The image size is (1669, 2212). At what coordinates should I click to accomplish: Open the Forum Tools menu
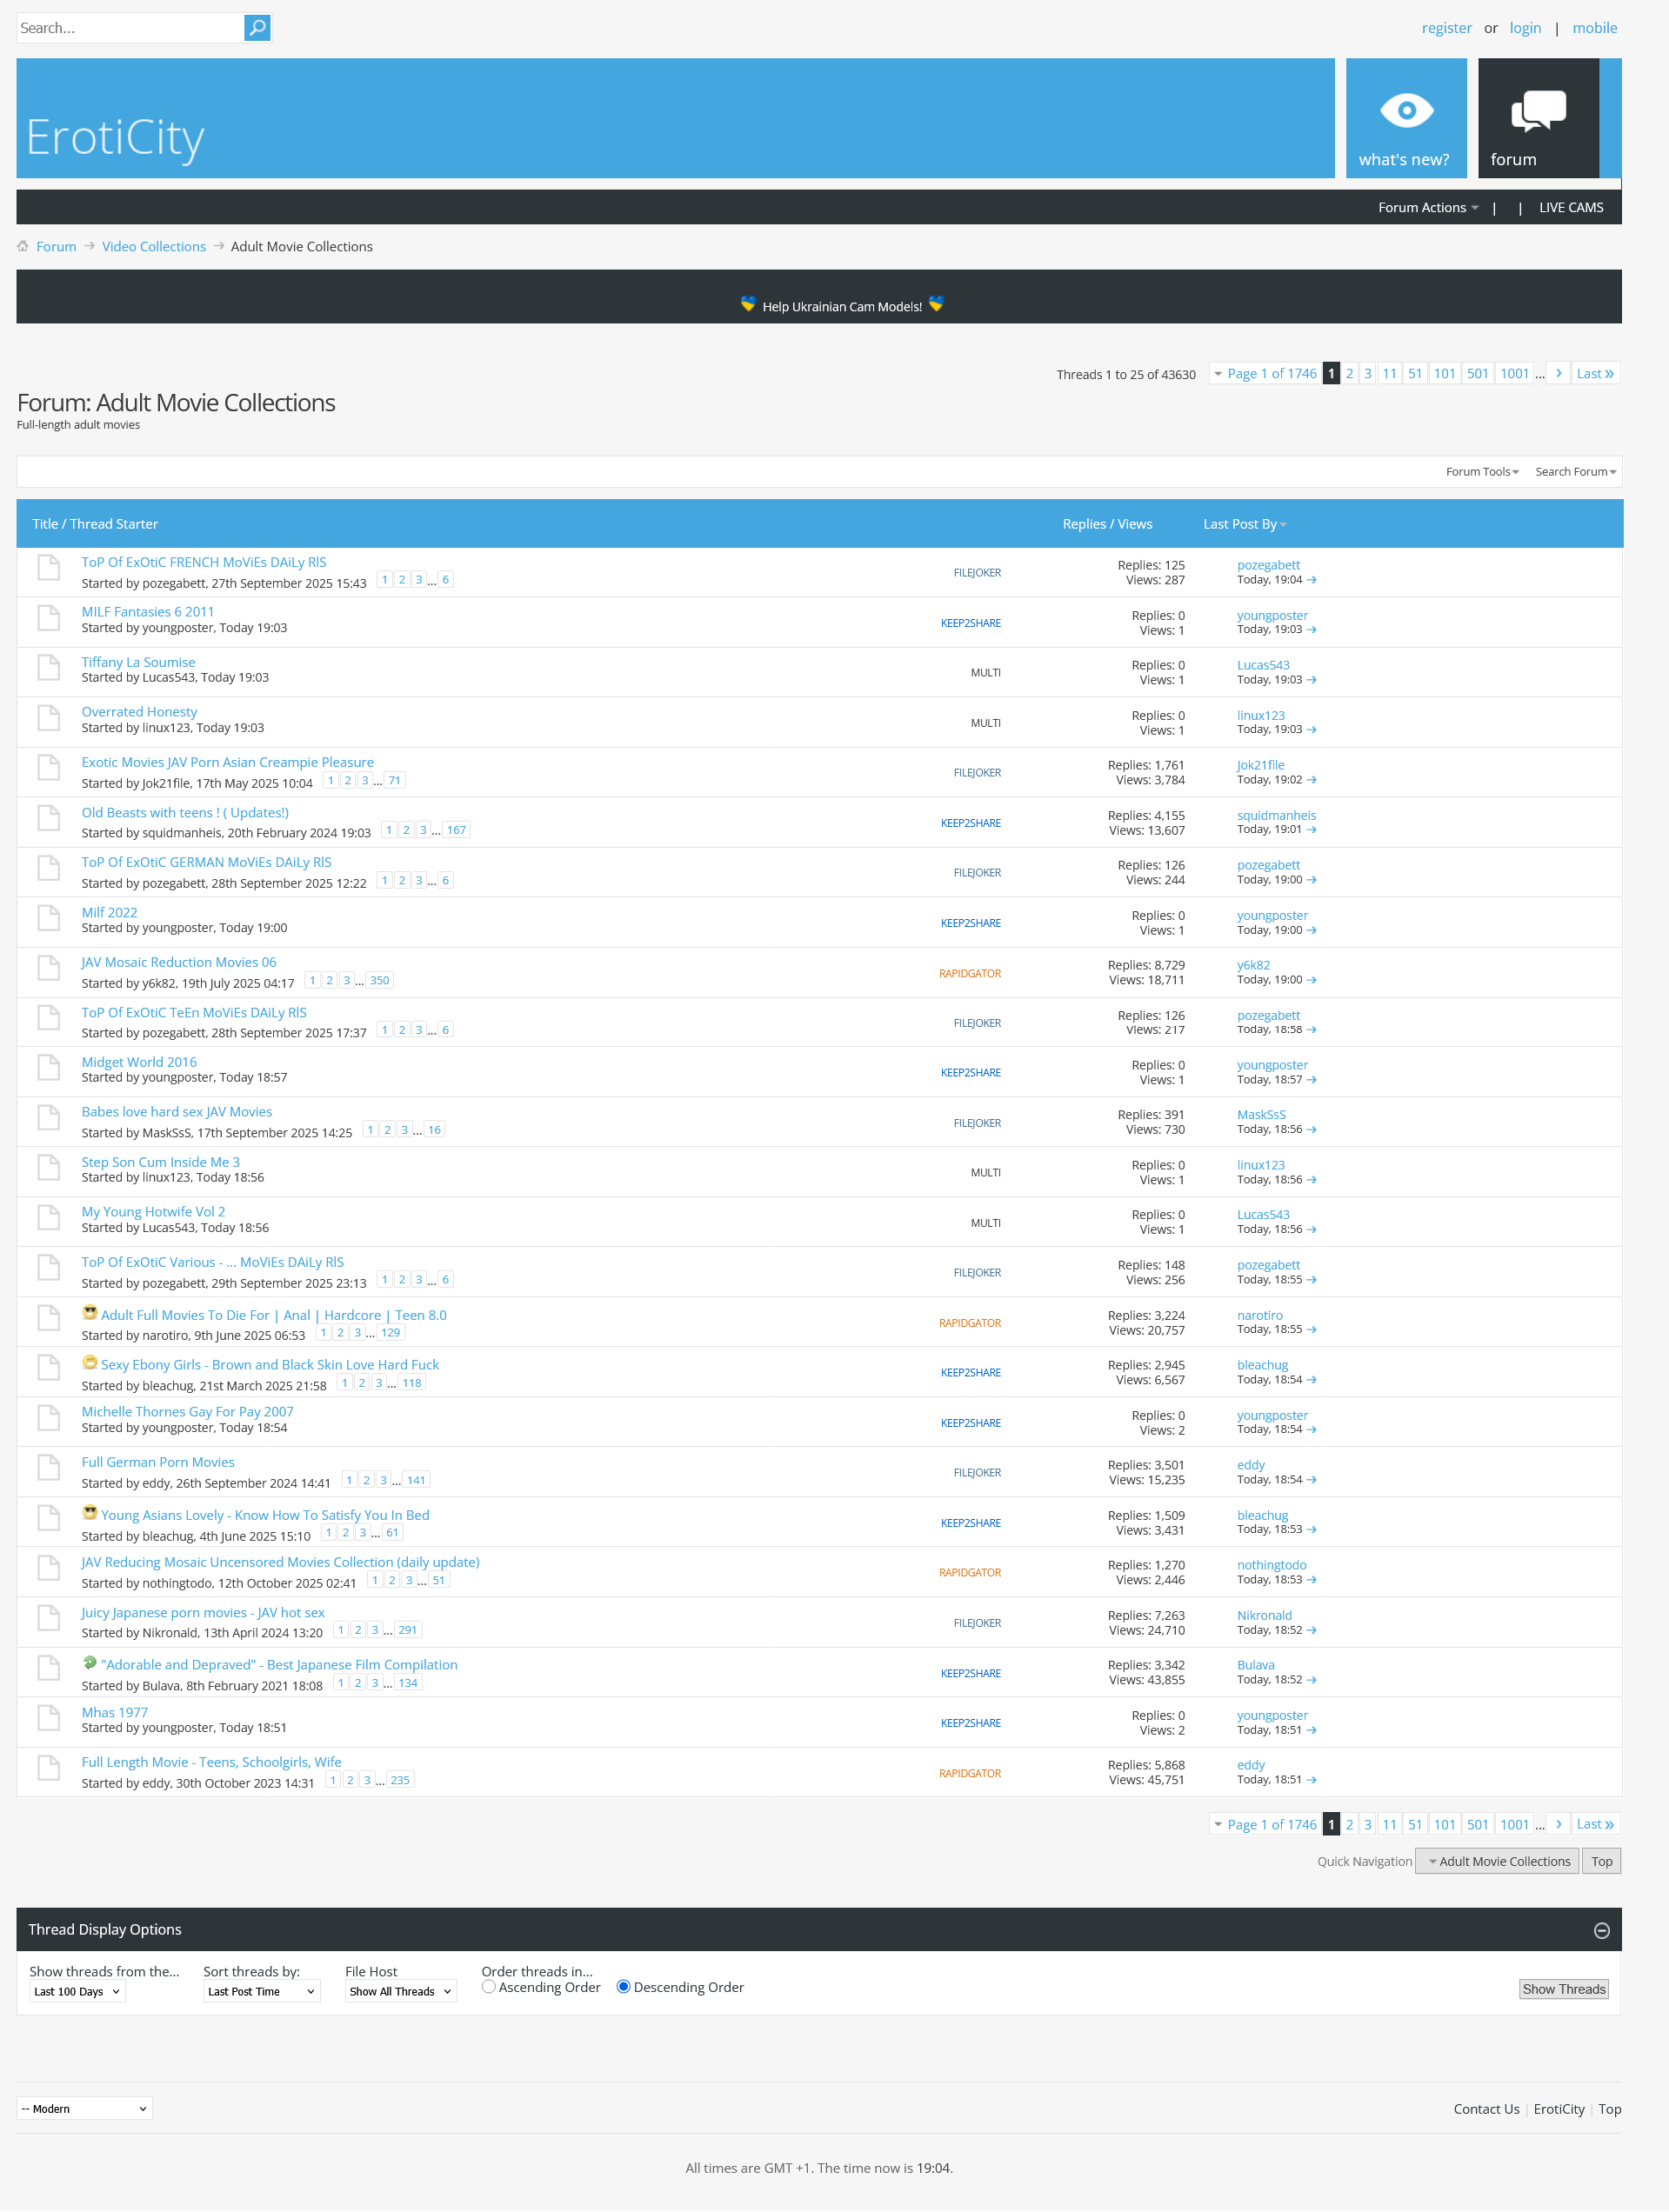[1481, 472]
